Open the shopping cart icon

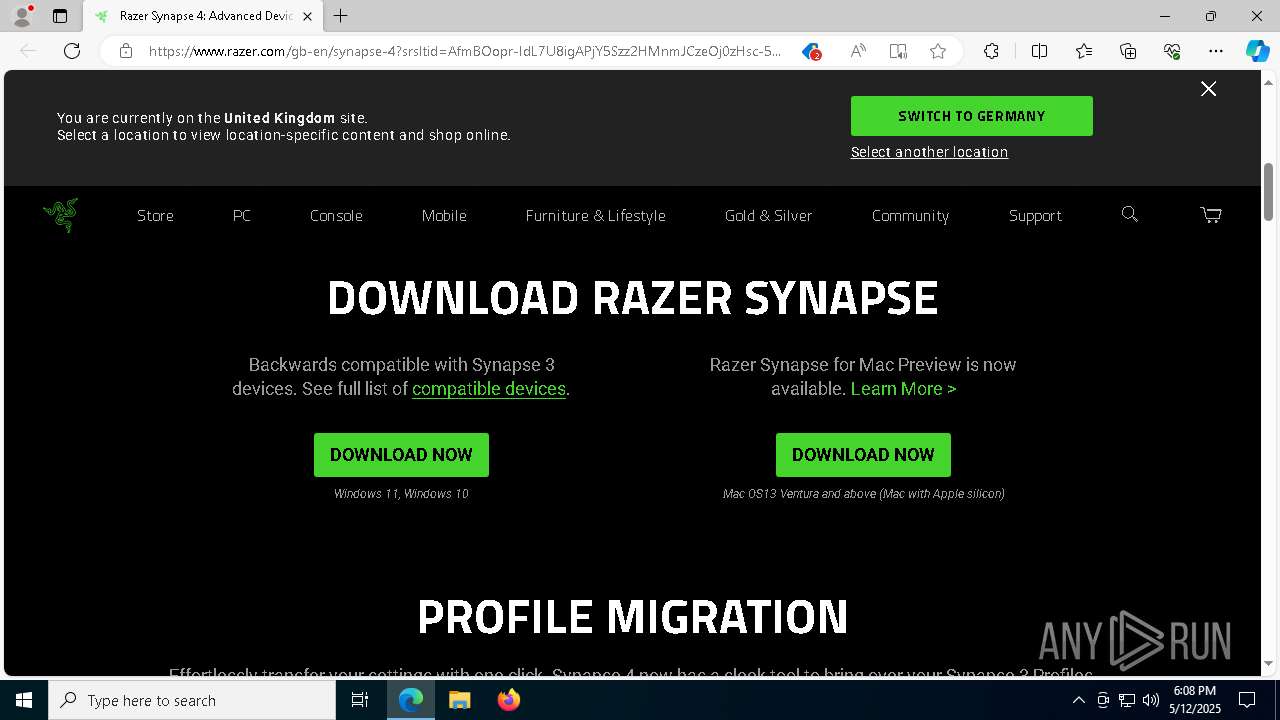(1211, 214)
